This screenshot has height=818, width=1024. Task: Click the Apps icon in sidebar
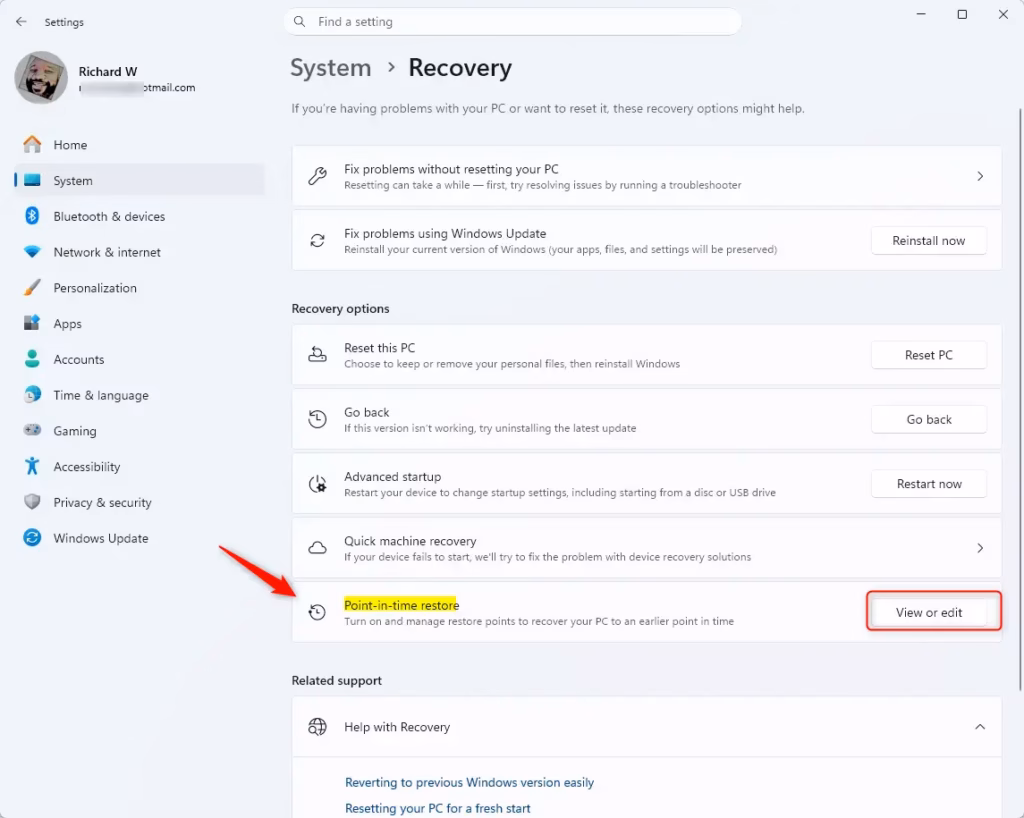(32, 322)
